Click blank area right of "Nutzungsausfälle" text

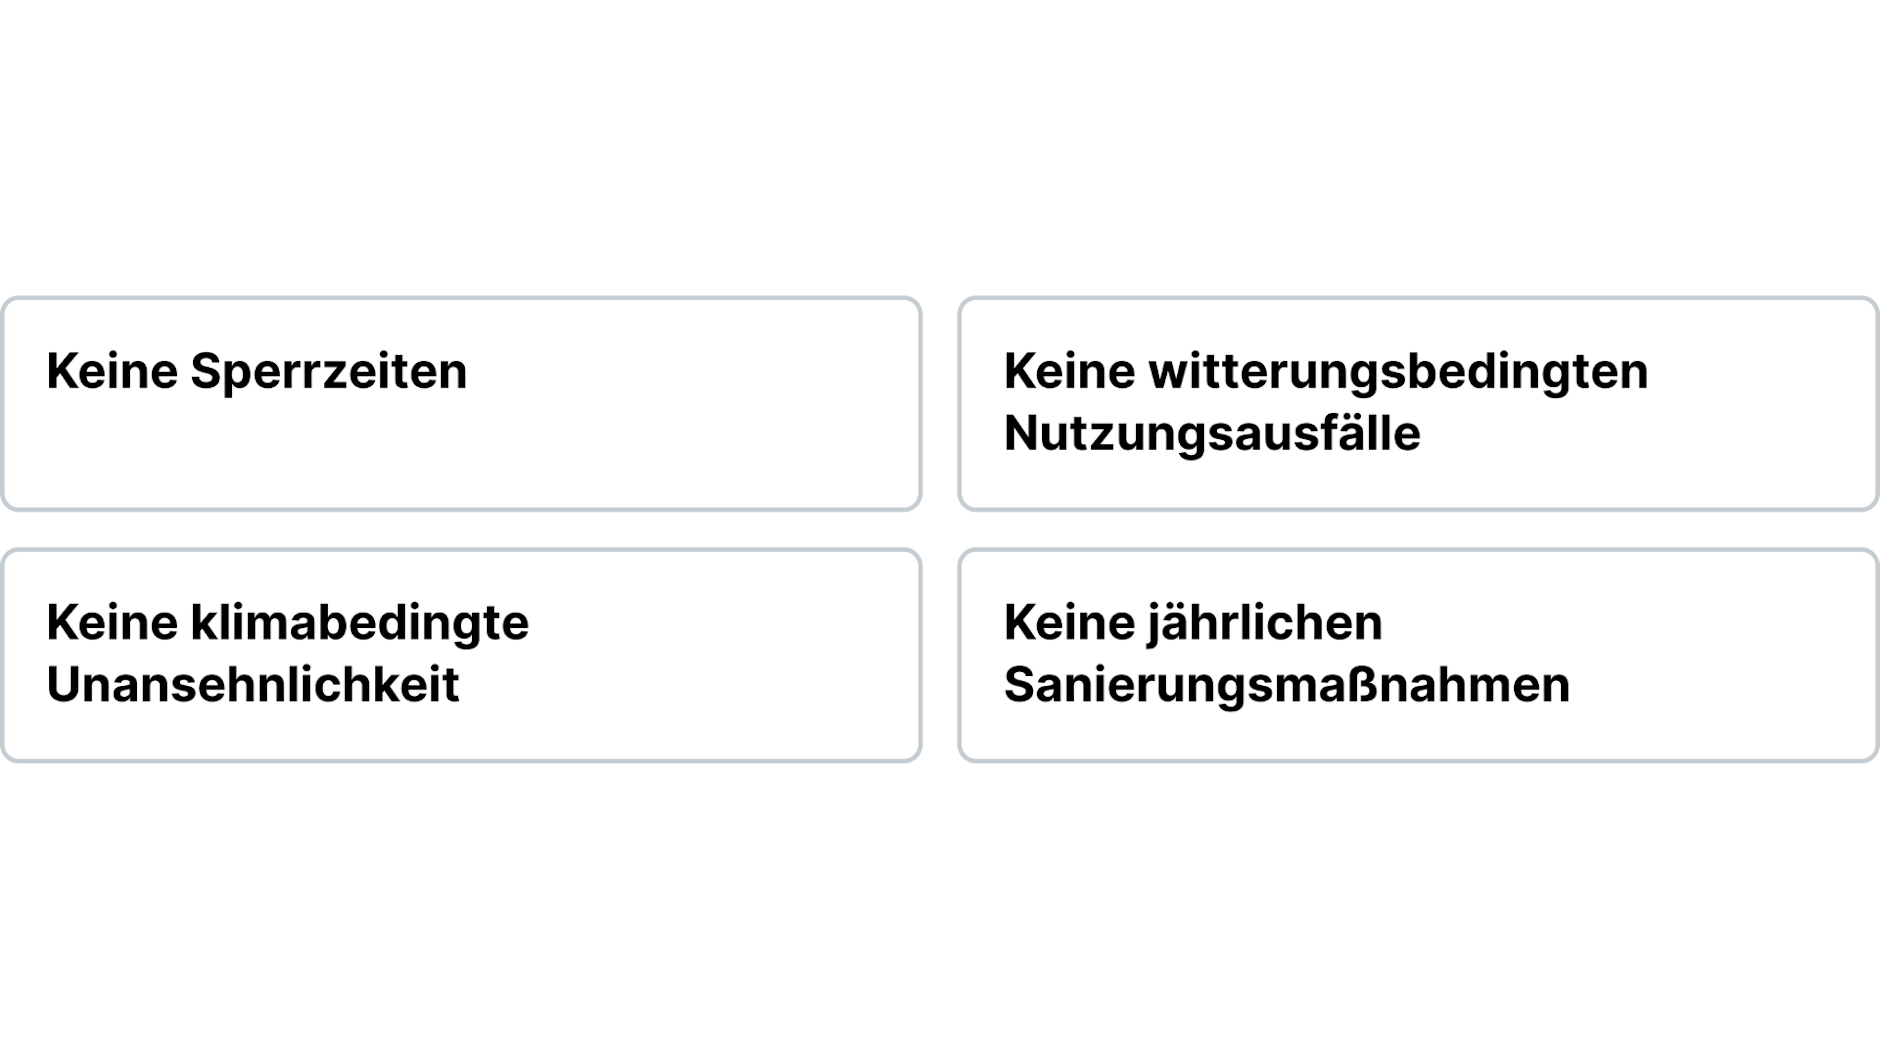pos(1640,434)
